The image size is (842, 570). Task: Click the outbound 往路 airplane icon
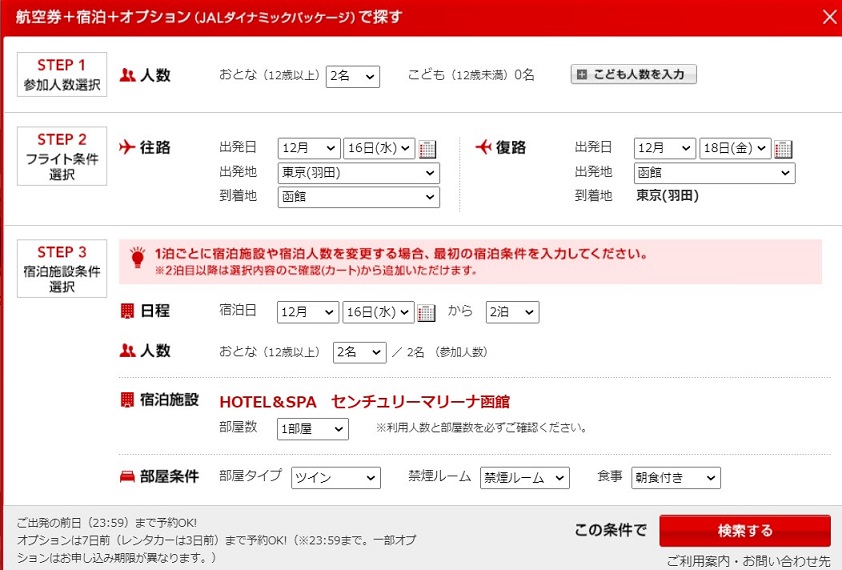point(127,147)
